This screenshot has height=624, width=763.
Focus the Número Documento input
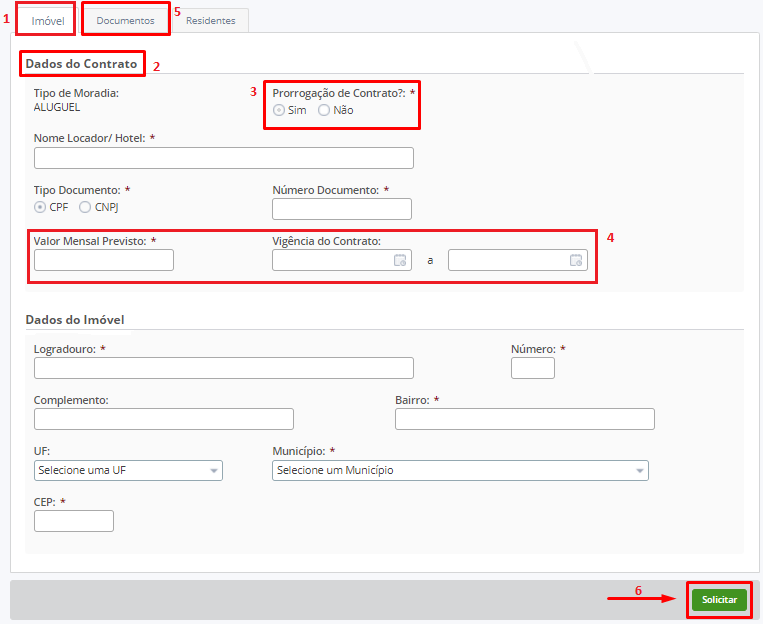point(341,208)
